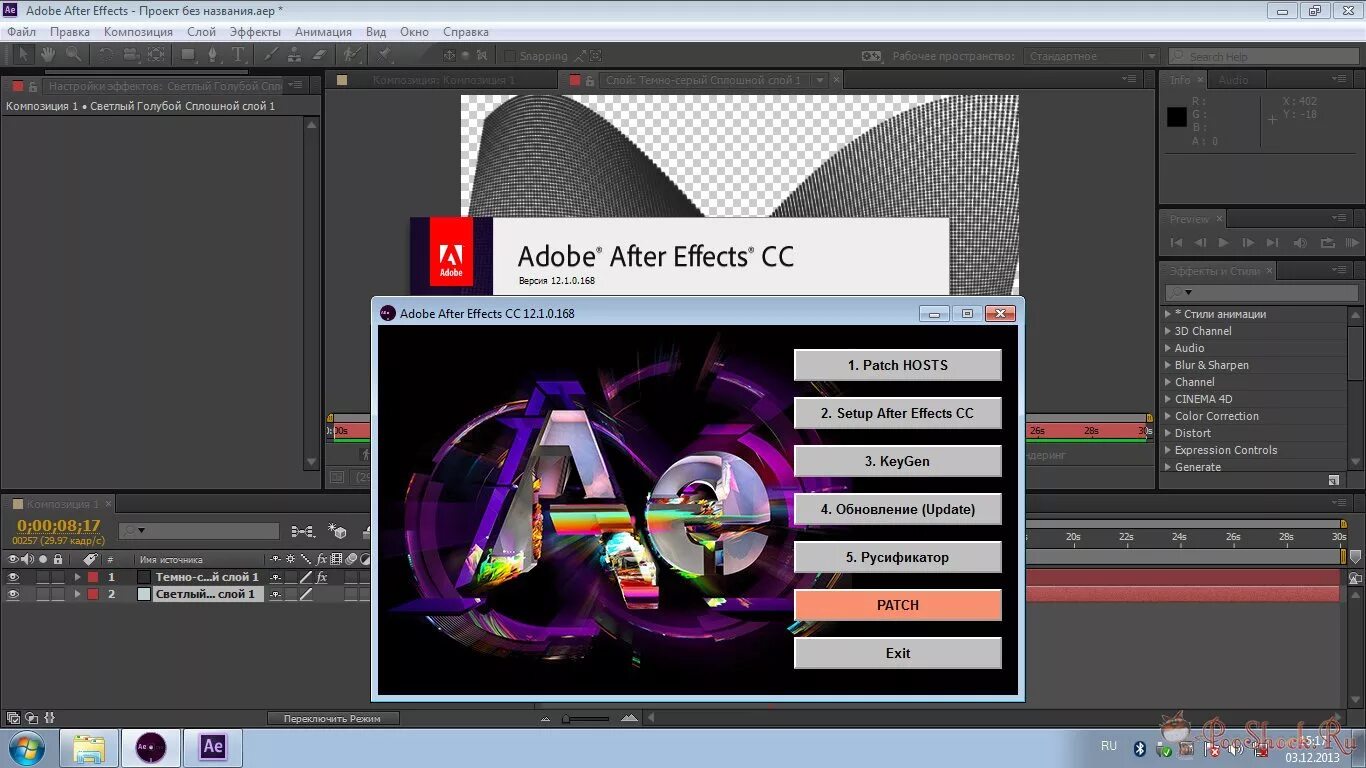Image resolution: width=1366 pixels, height=768 pixels.
Task: Select the Pen tool
Action: click(x=213, y=55)
